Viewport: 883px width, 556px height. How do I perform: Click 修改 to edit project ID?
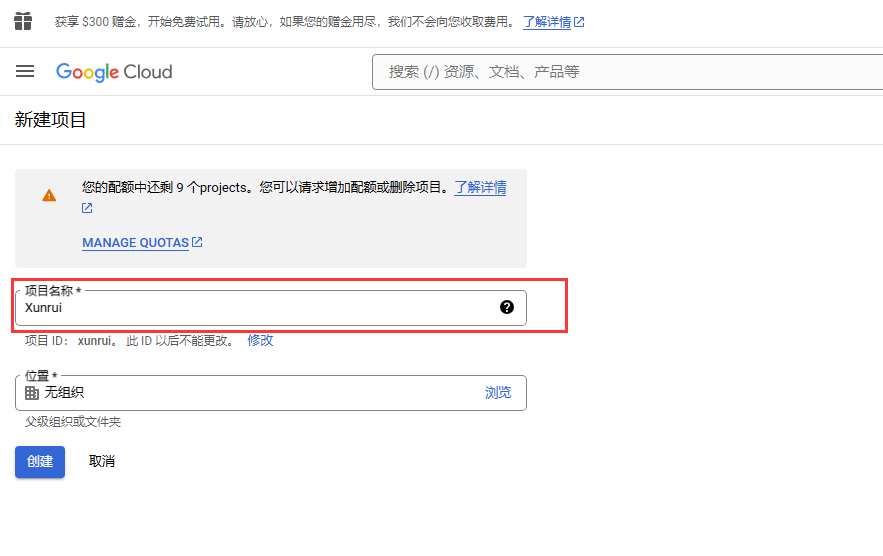pos(260,340)
